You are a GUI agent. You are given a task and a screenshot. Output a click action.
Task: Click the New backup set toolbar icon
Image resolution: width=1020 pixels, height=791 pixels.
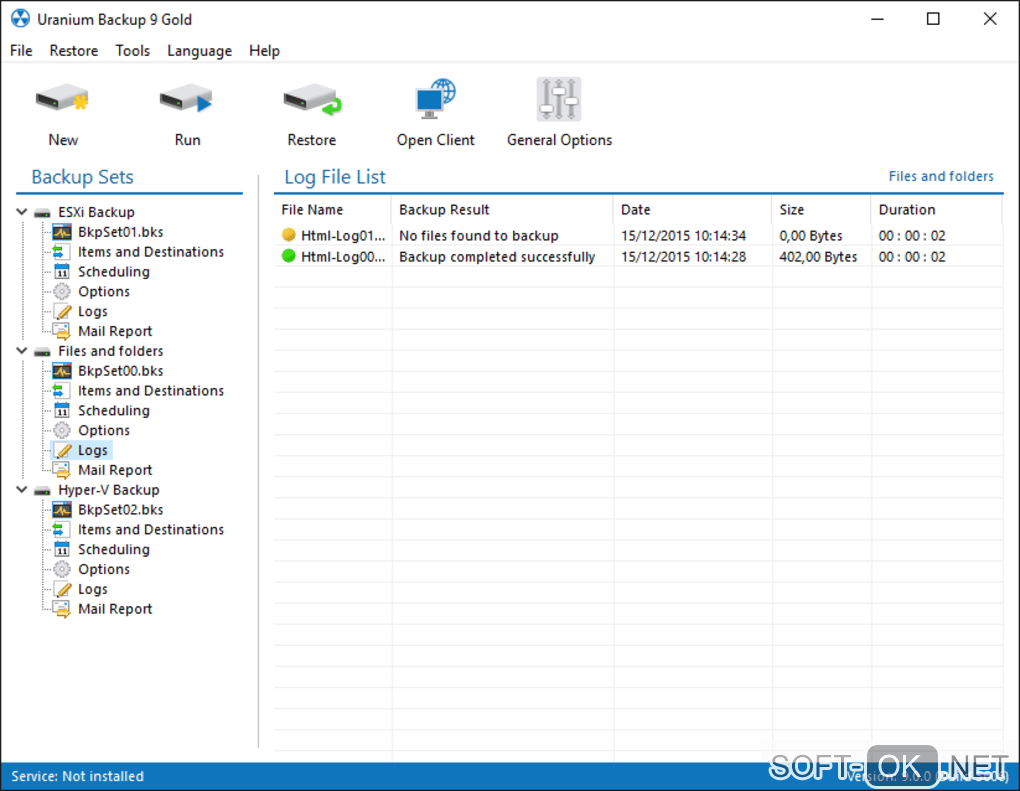[62, 99]
